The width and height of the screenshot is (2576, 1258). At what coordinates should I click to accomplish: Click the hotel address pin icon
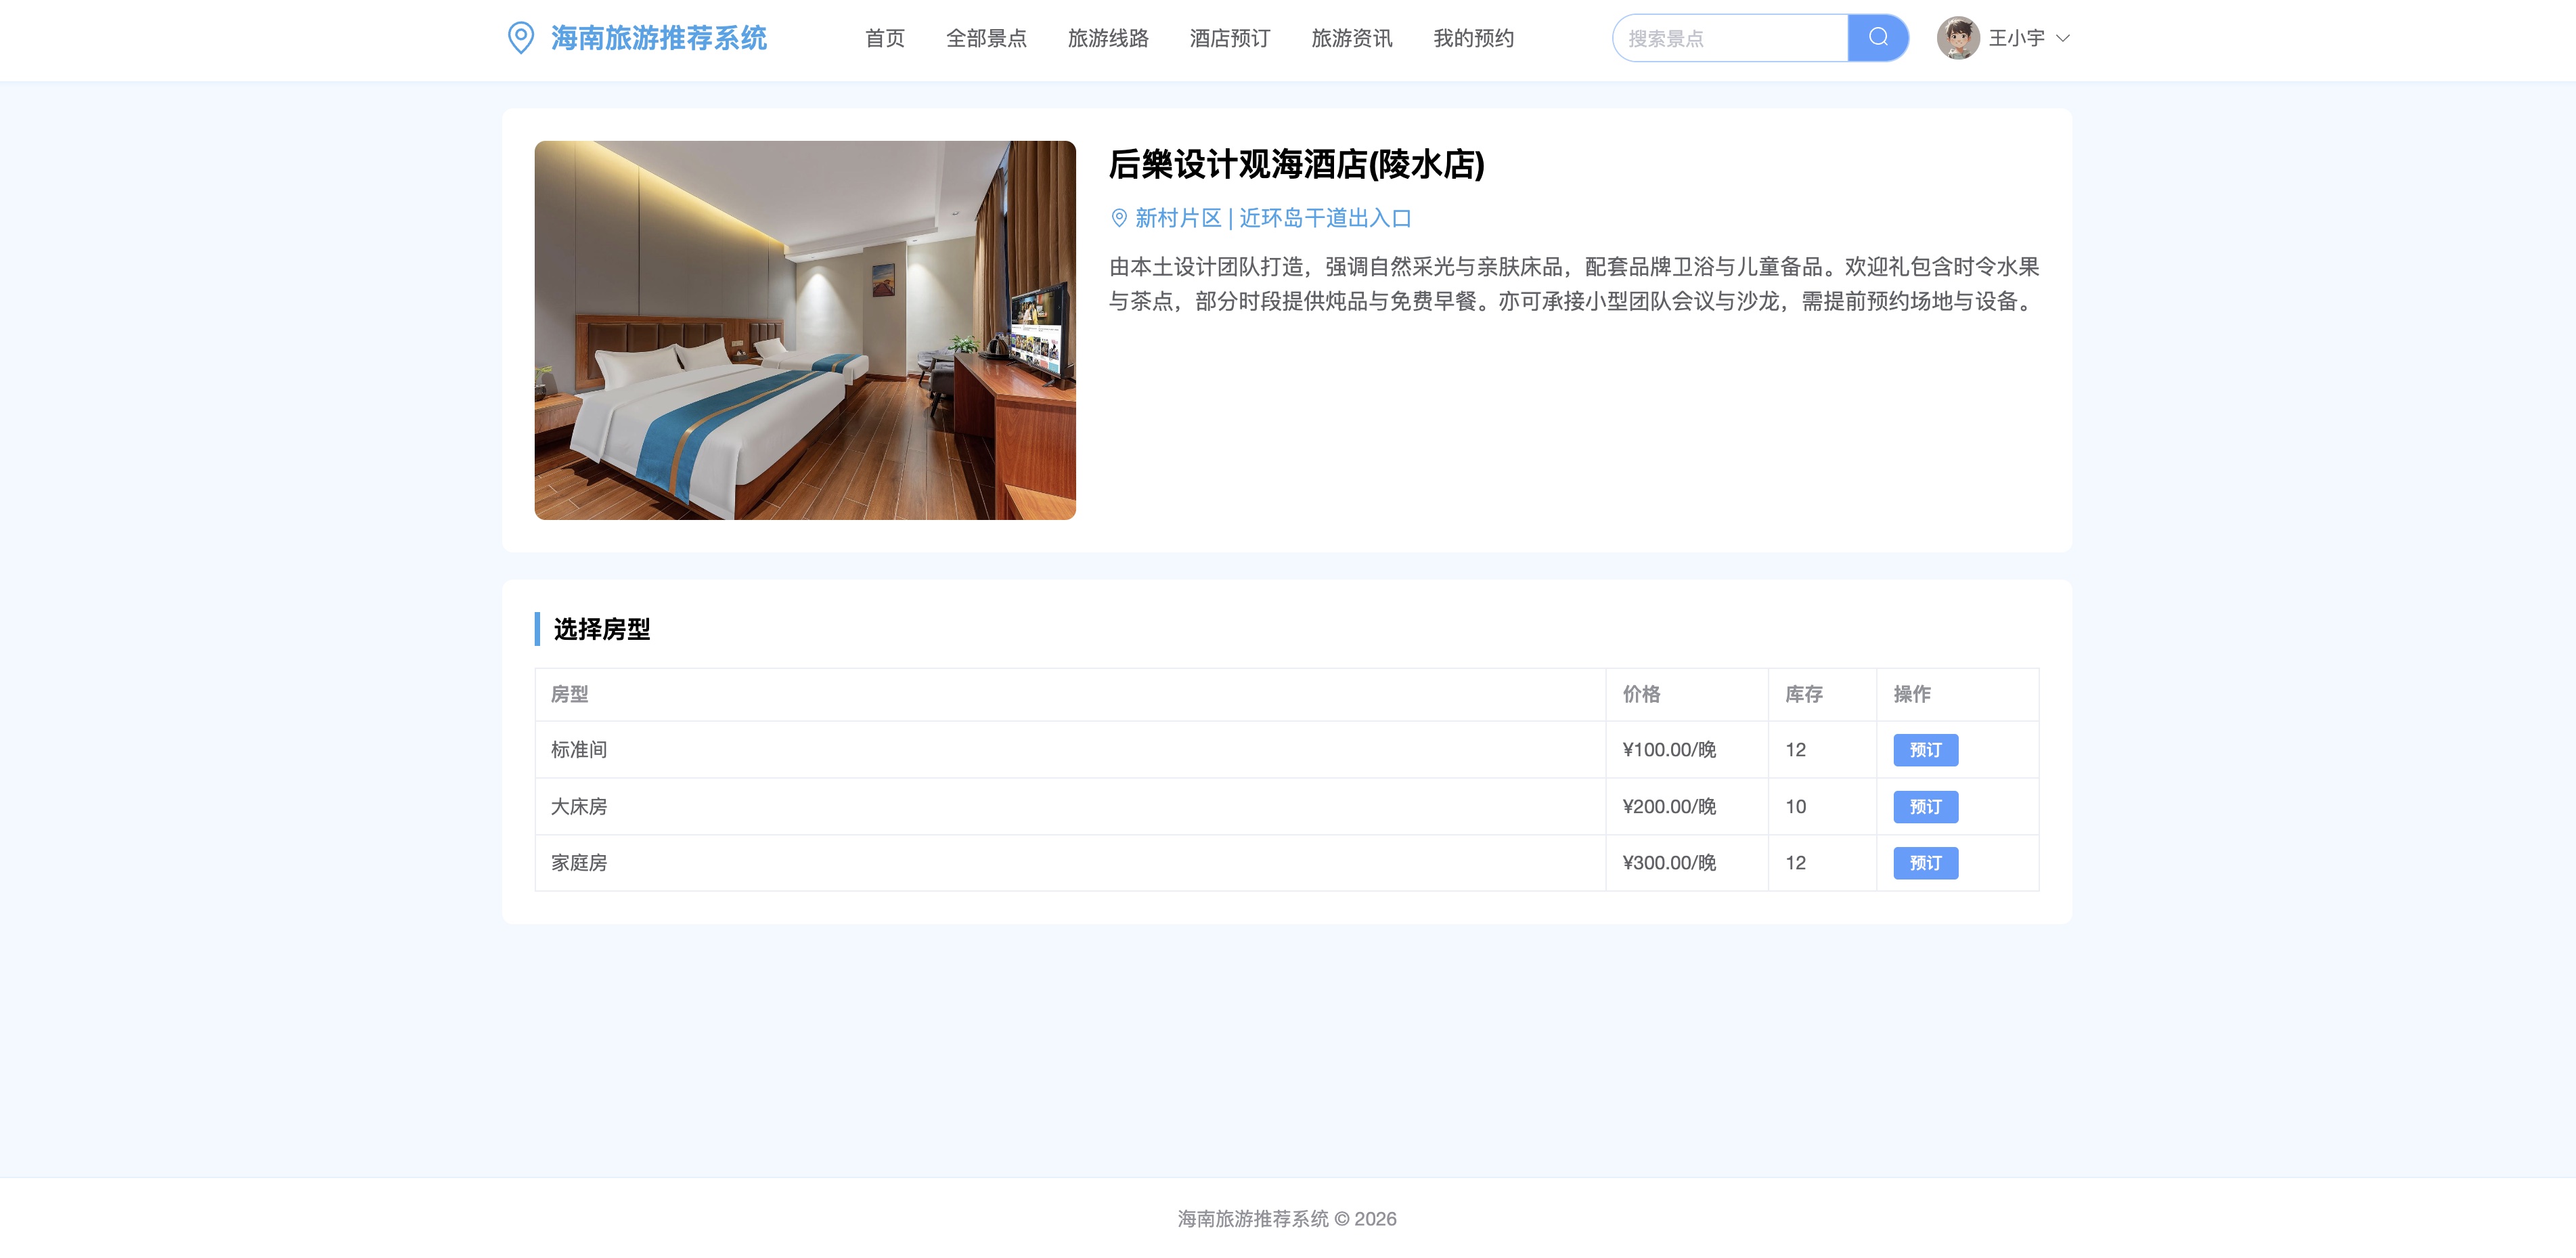tap(1119, 218)
